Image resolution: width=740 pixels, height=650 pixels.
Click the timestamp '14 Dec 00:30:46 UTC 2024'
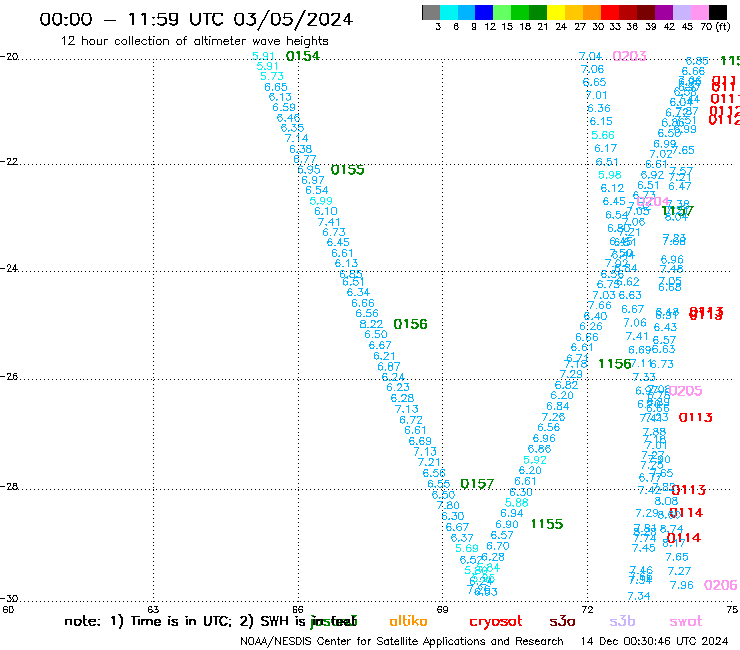pyautogui.click(x=654, y=642)
